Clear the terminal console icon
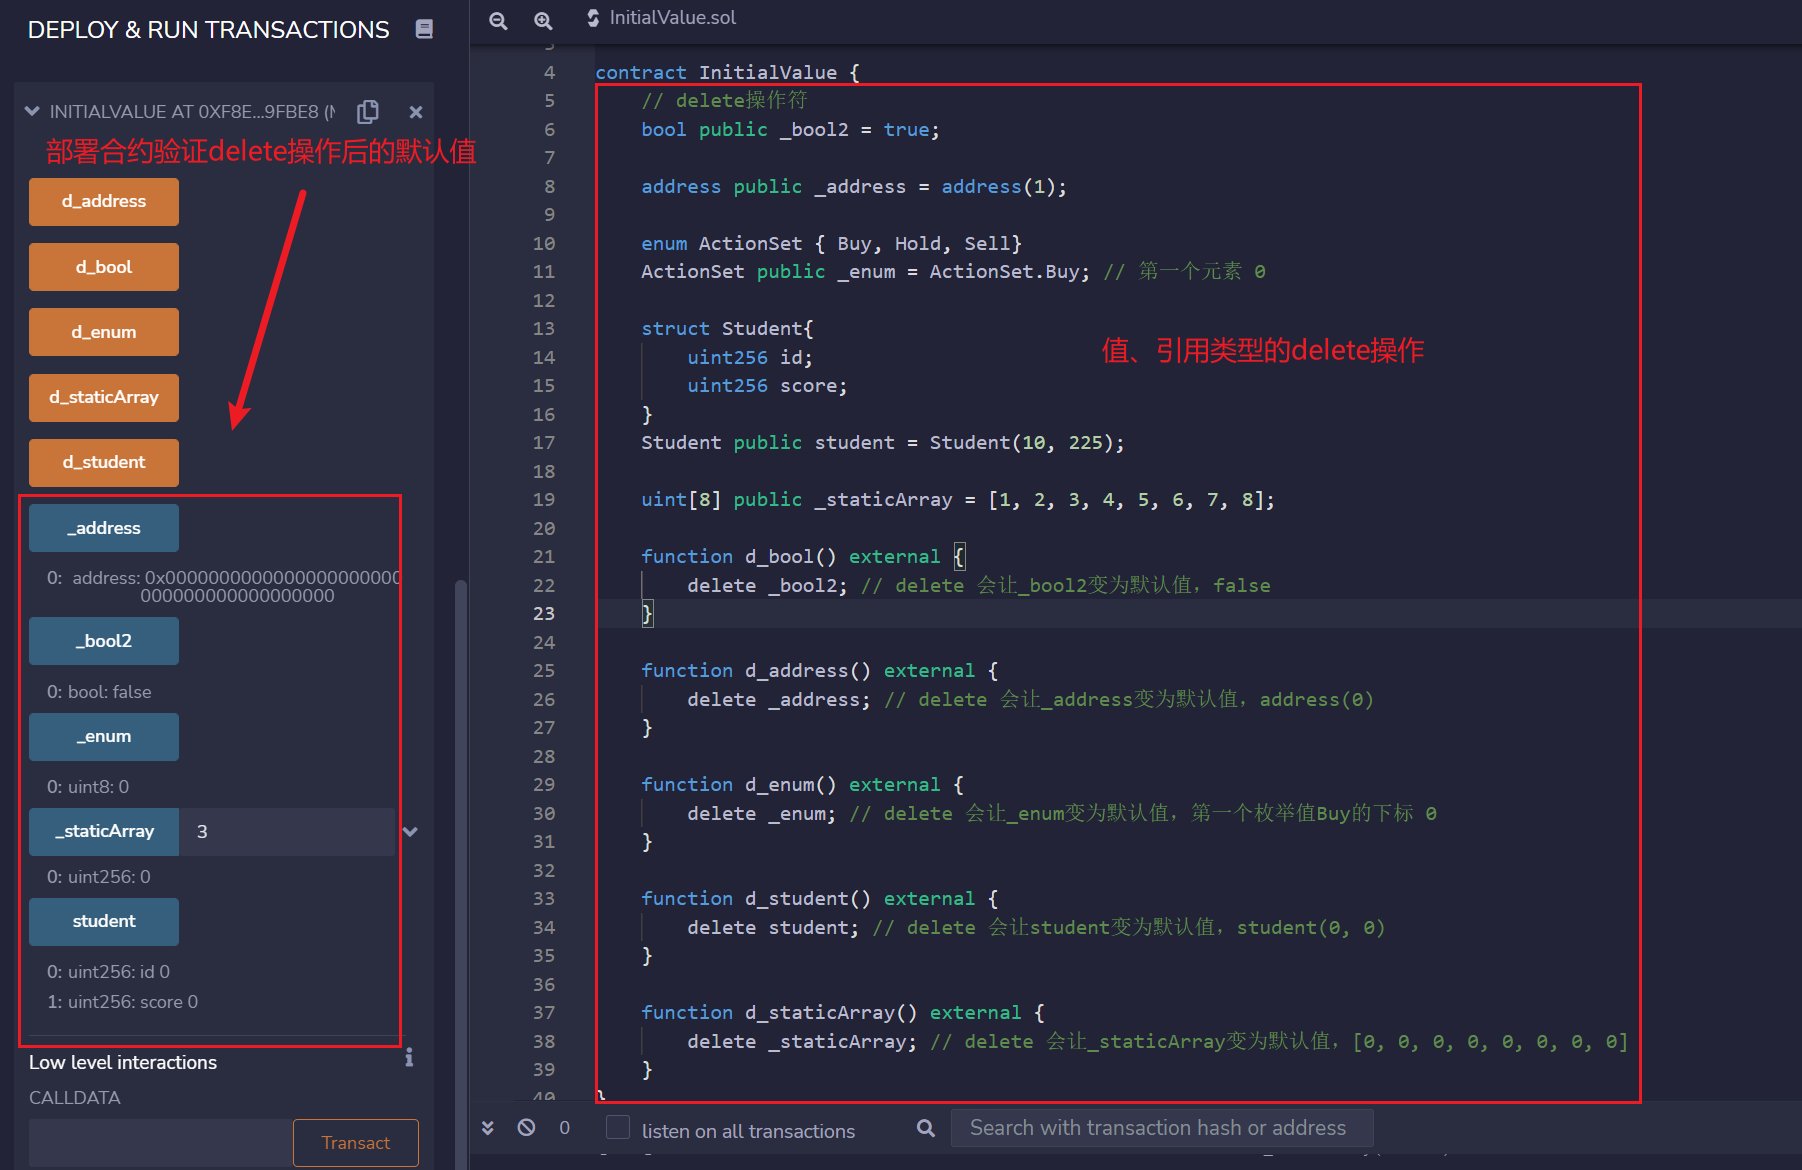The height and width of the screenshot is (1170, 1802). point(526,1128)
